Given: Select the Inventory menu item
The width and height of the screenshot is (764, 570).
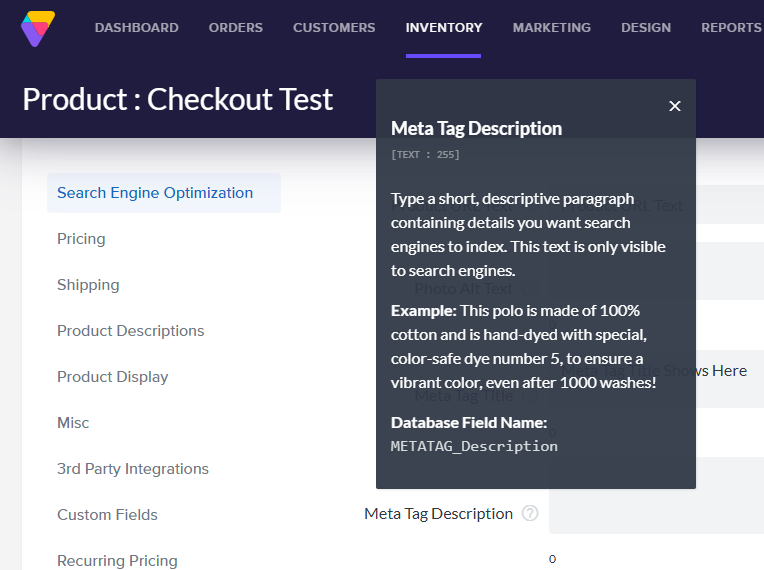Looking at the screenshot, I should coord(444,28).
